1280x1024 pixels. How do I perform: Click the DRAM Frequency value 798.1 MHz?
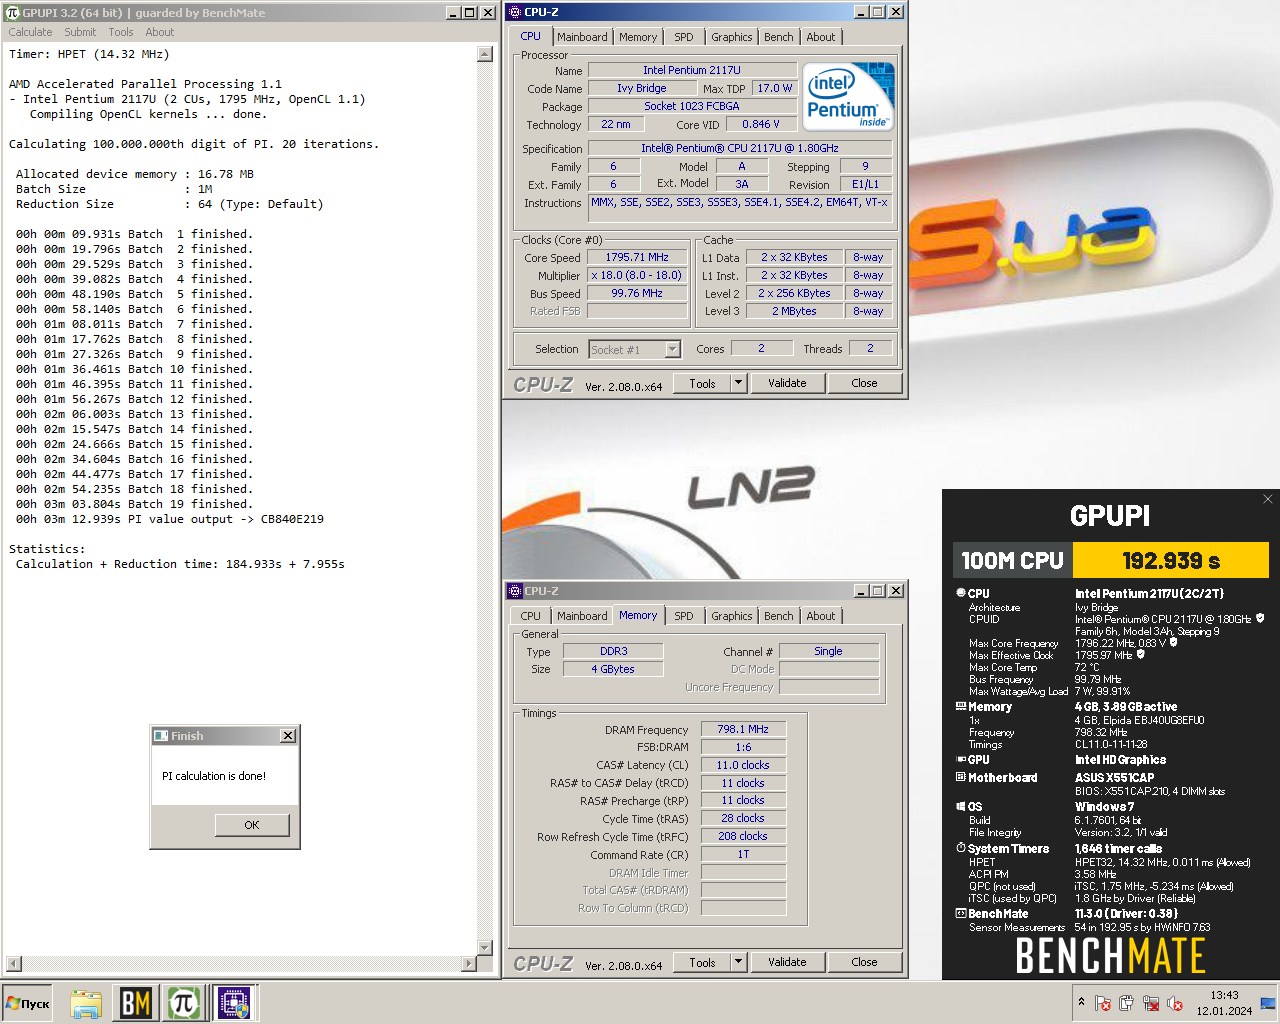743,729
